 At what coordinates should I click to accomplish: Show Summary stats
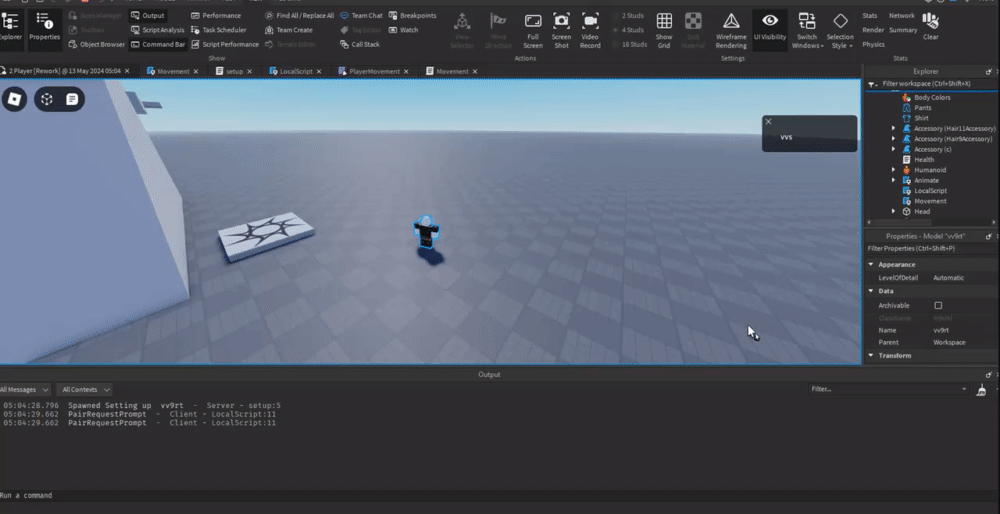903,30
